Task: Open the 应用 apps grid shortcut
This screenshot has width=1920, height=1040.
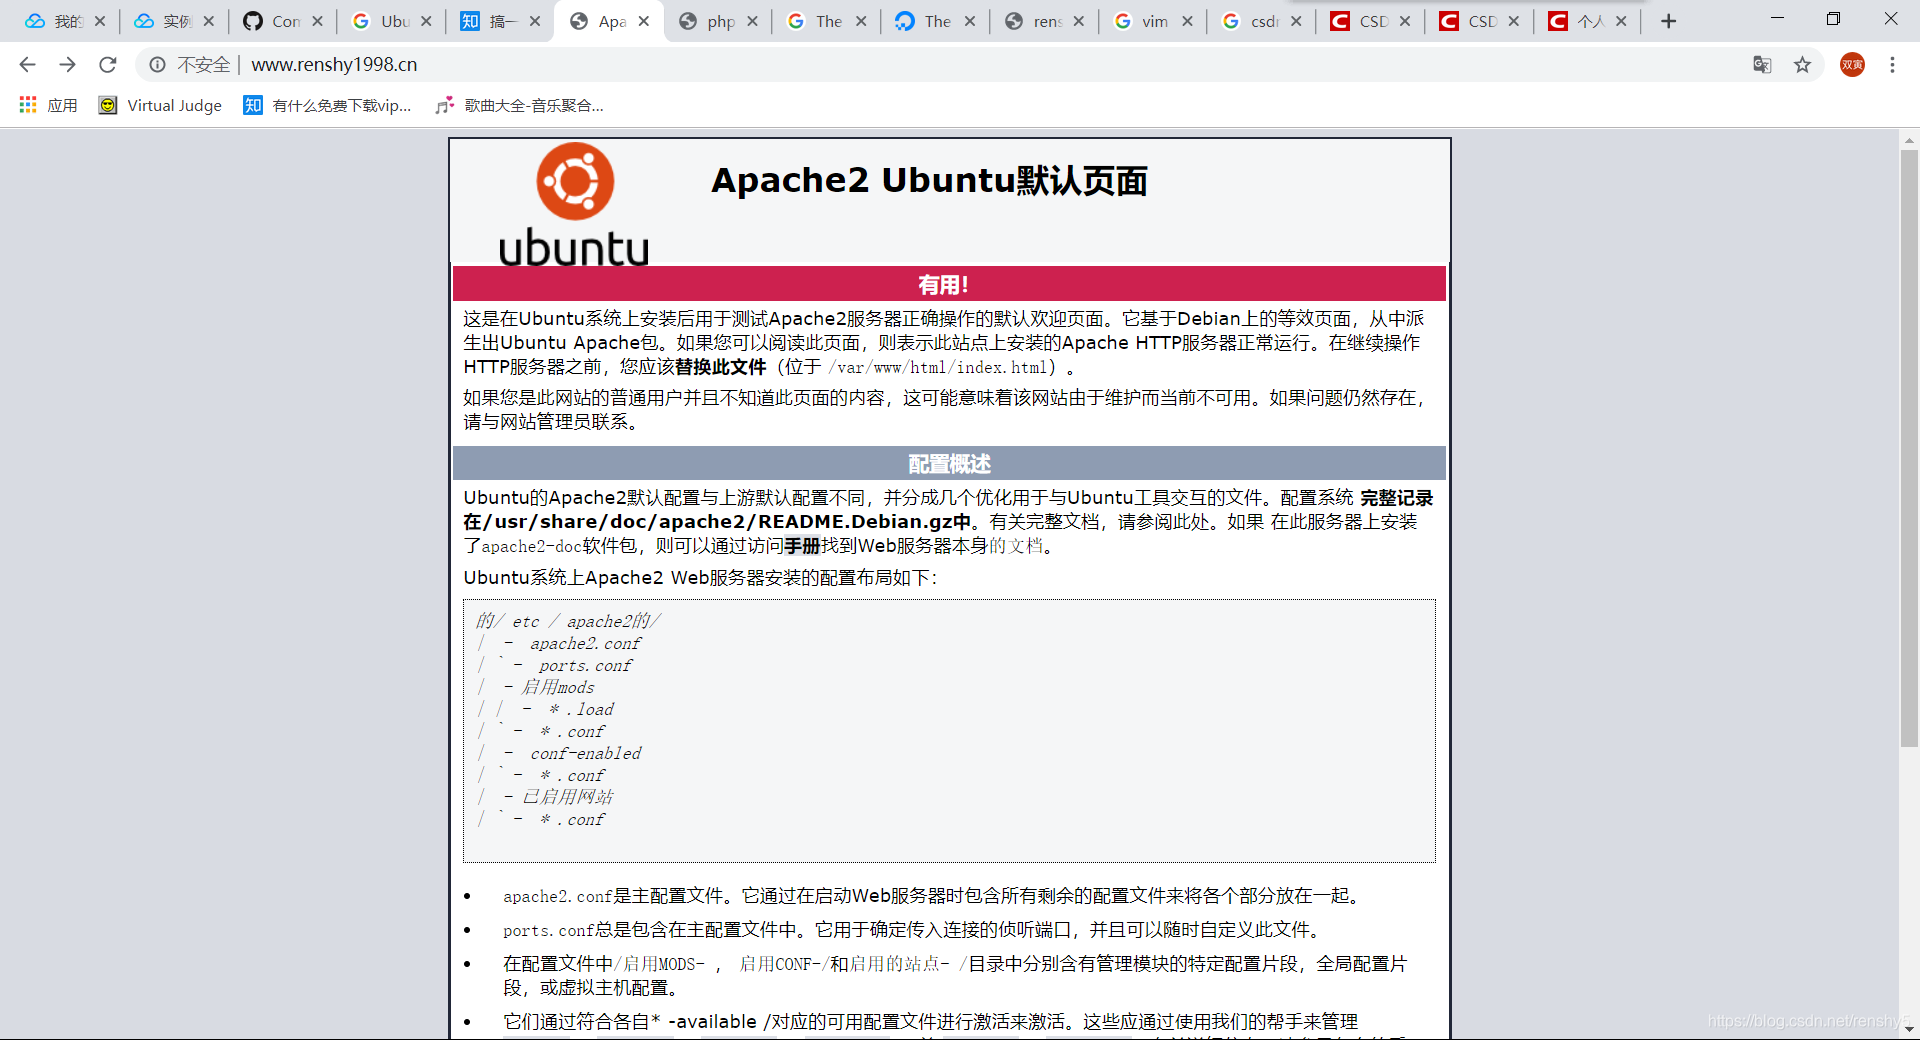Action: point(48,105)
